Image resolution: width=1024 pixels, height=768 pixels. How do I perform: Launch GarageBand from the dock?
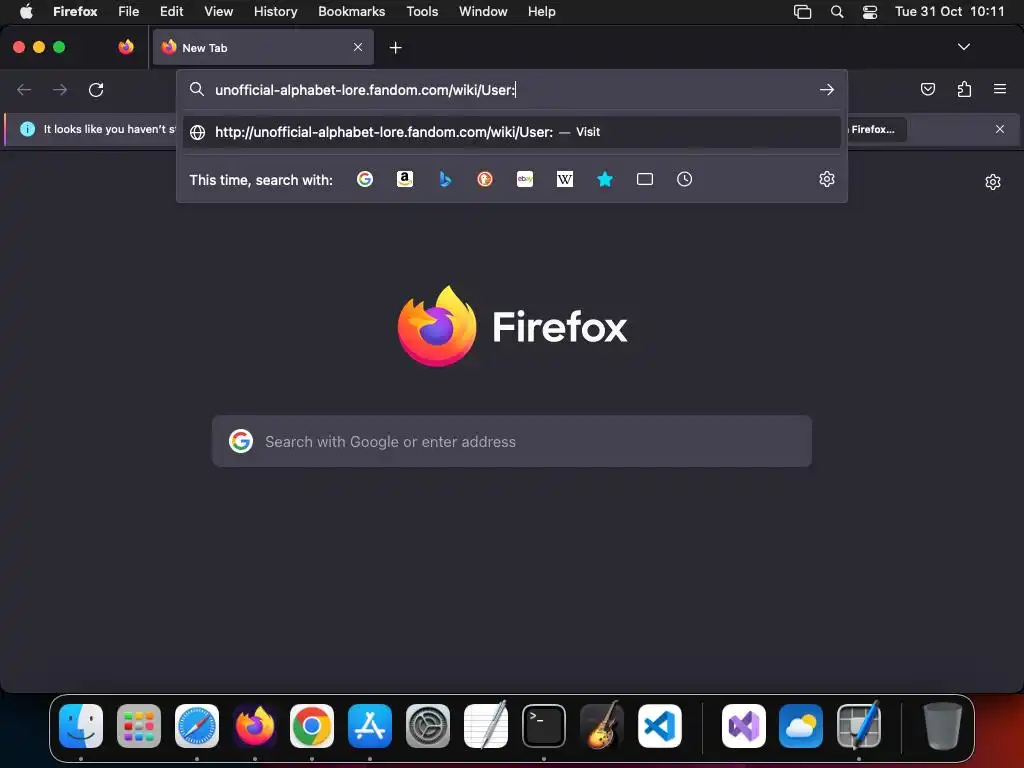(x=601, y=726)
